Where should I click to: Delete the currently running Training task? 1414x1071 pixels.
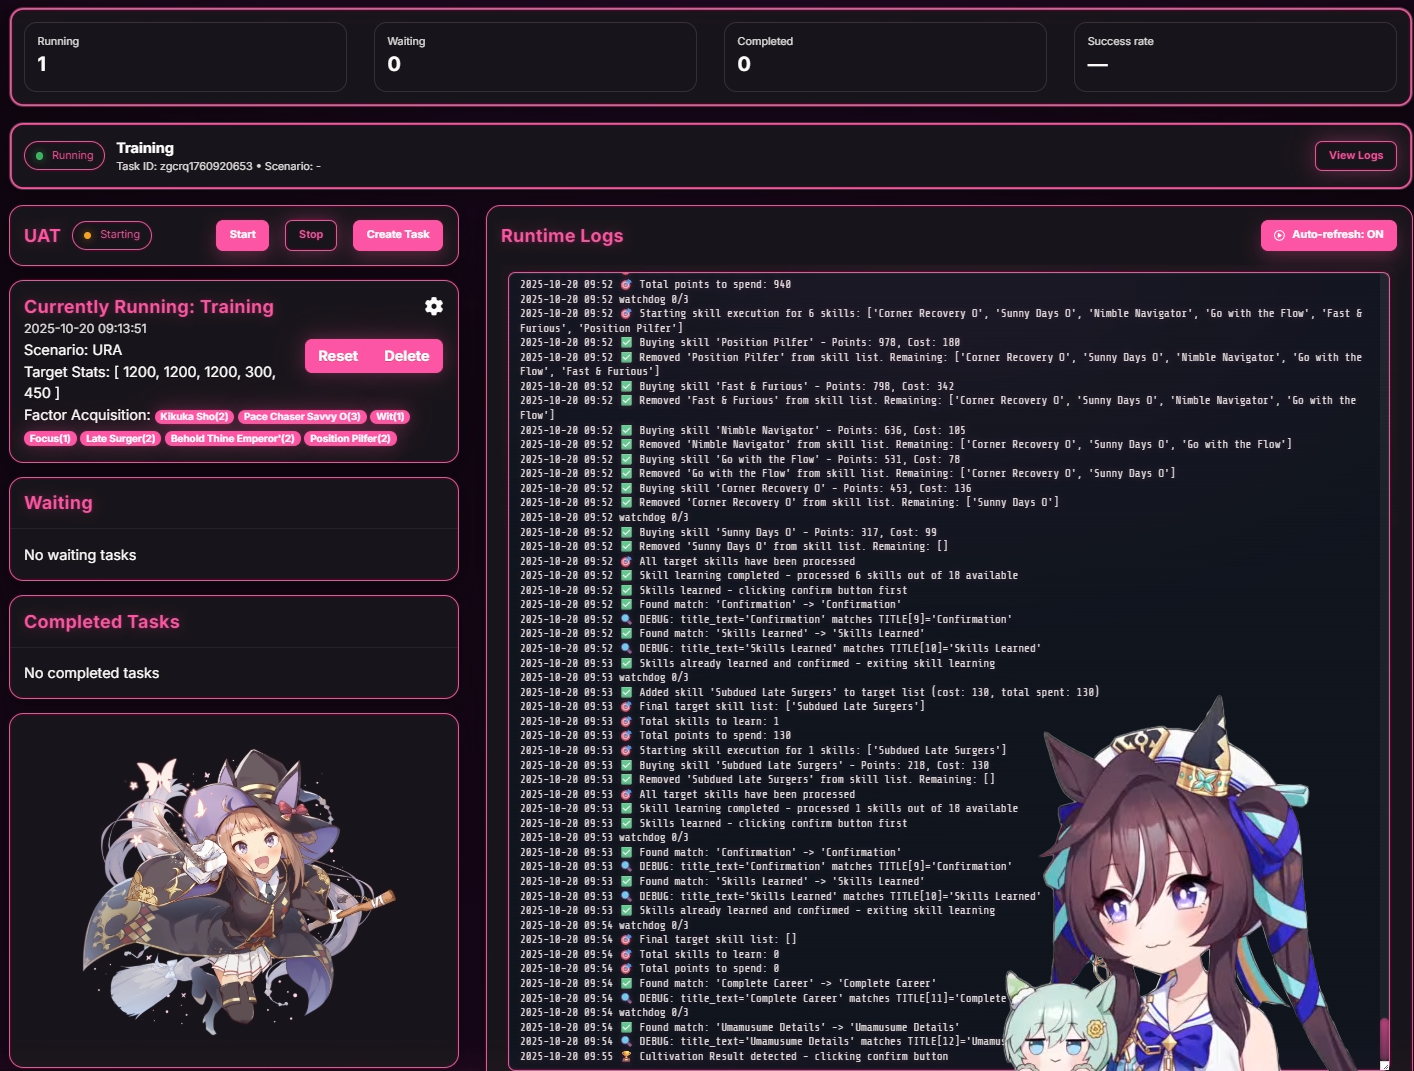[x=407, y=356]
